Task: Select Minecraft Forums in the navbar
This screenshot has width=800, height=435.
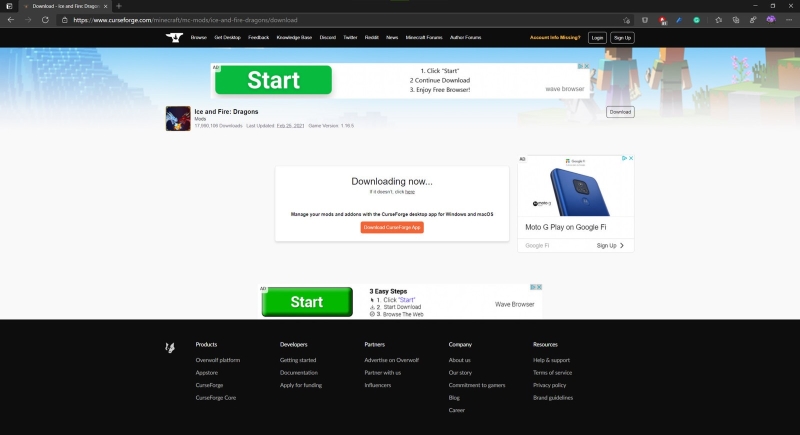Action: click(424, 37)
